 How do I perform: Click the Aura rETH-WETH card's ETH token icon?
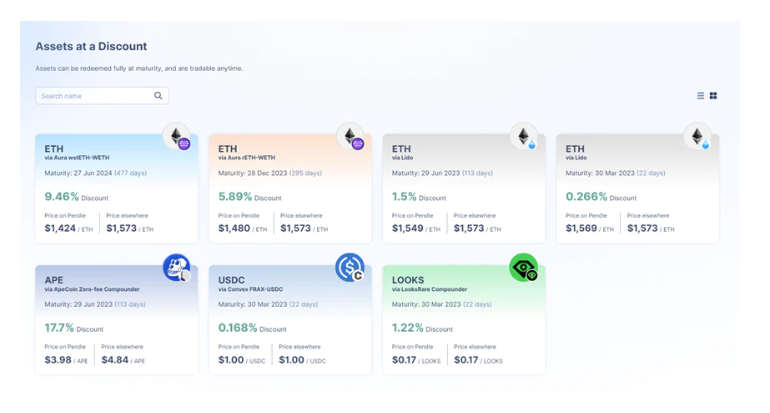point(351,137)
